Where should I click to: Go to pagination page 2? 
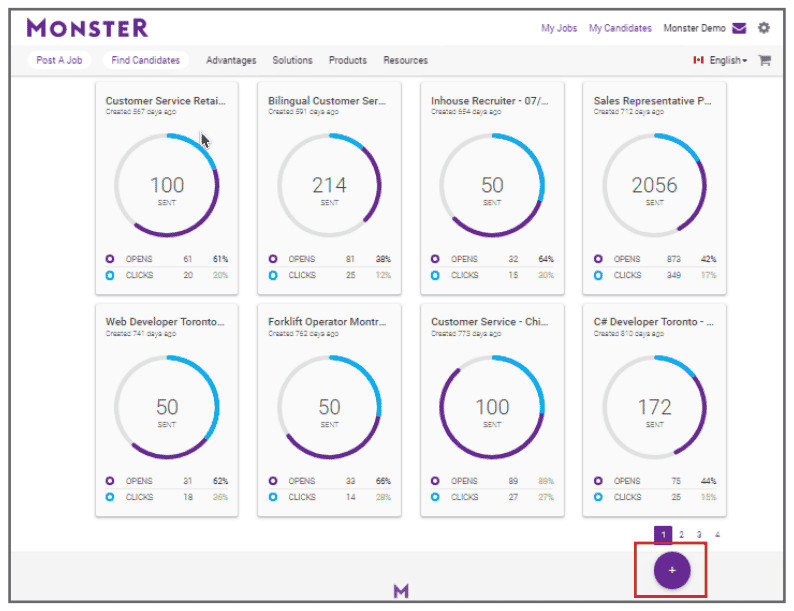point(681,535)
